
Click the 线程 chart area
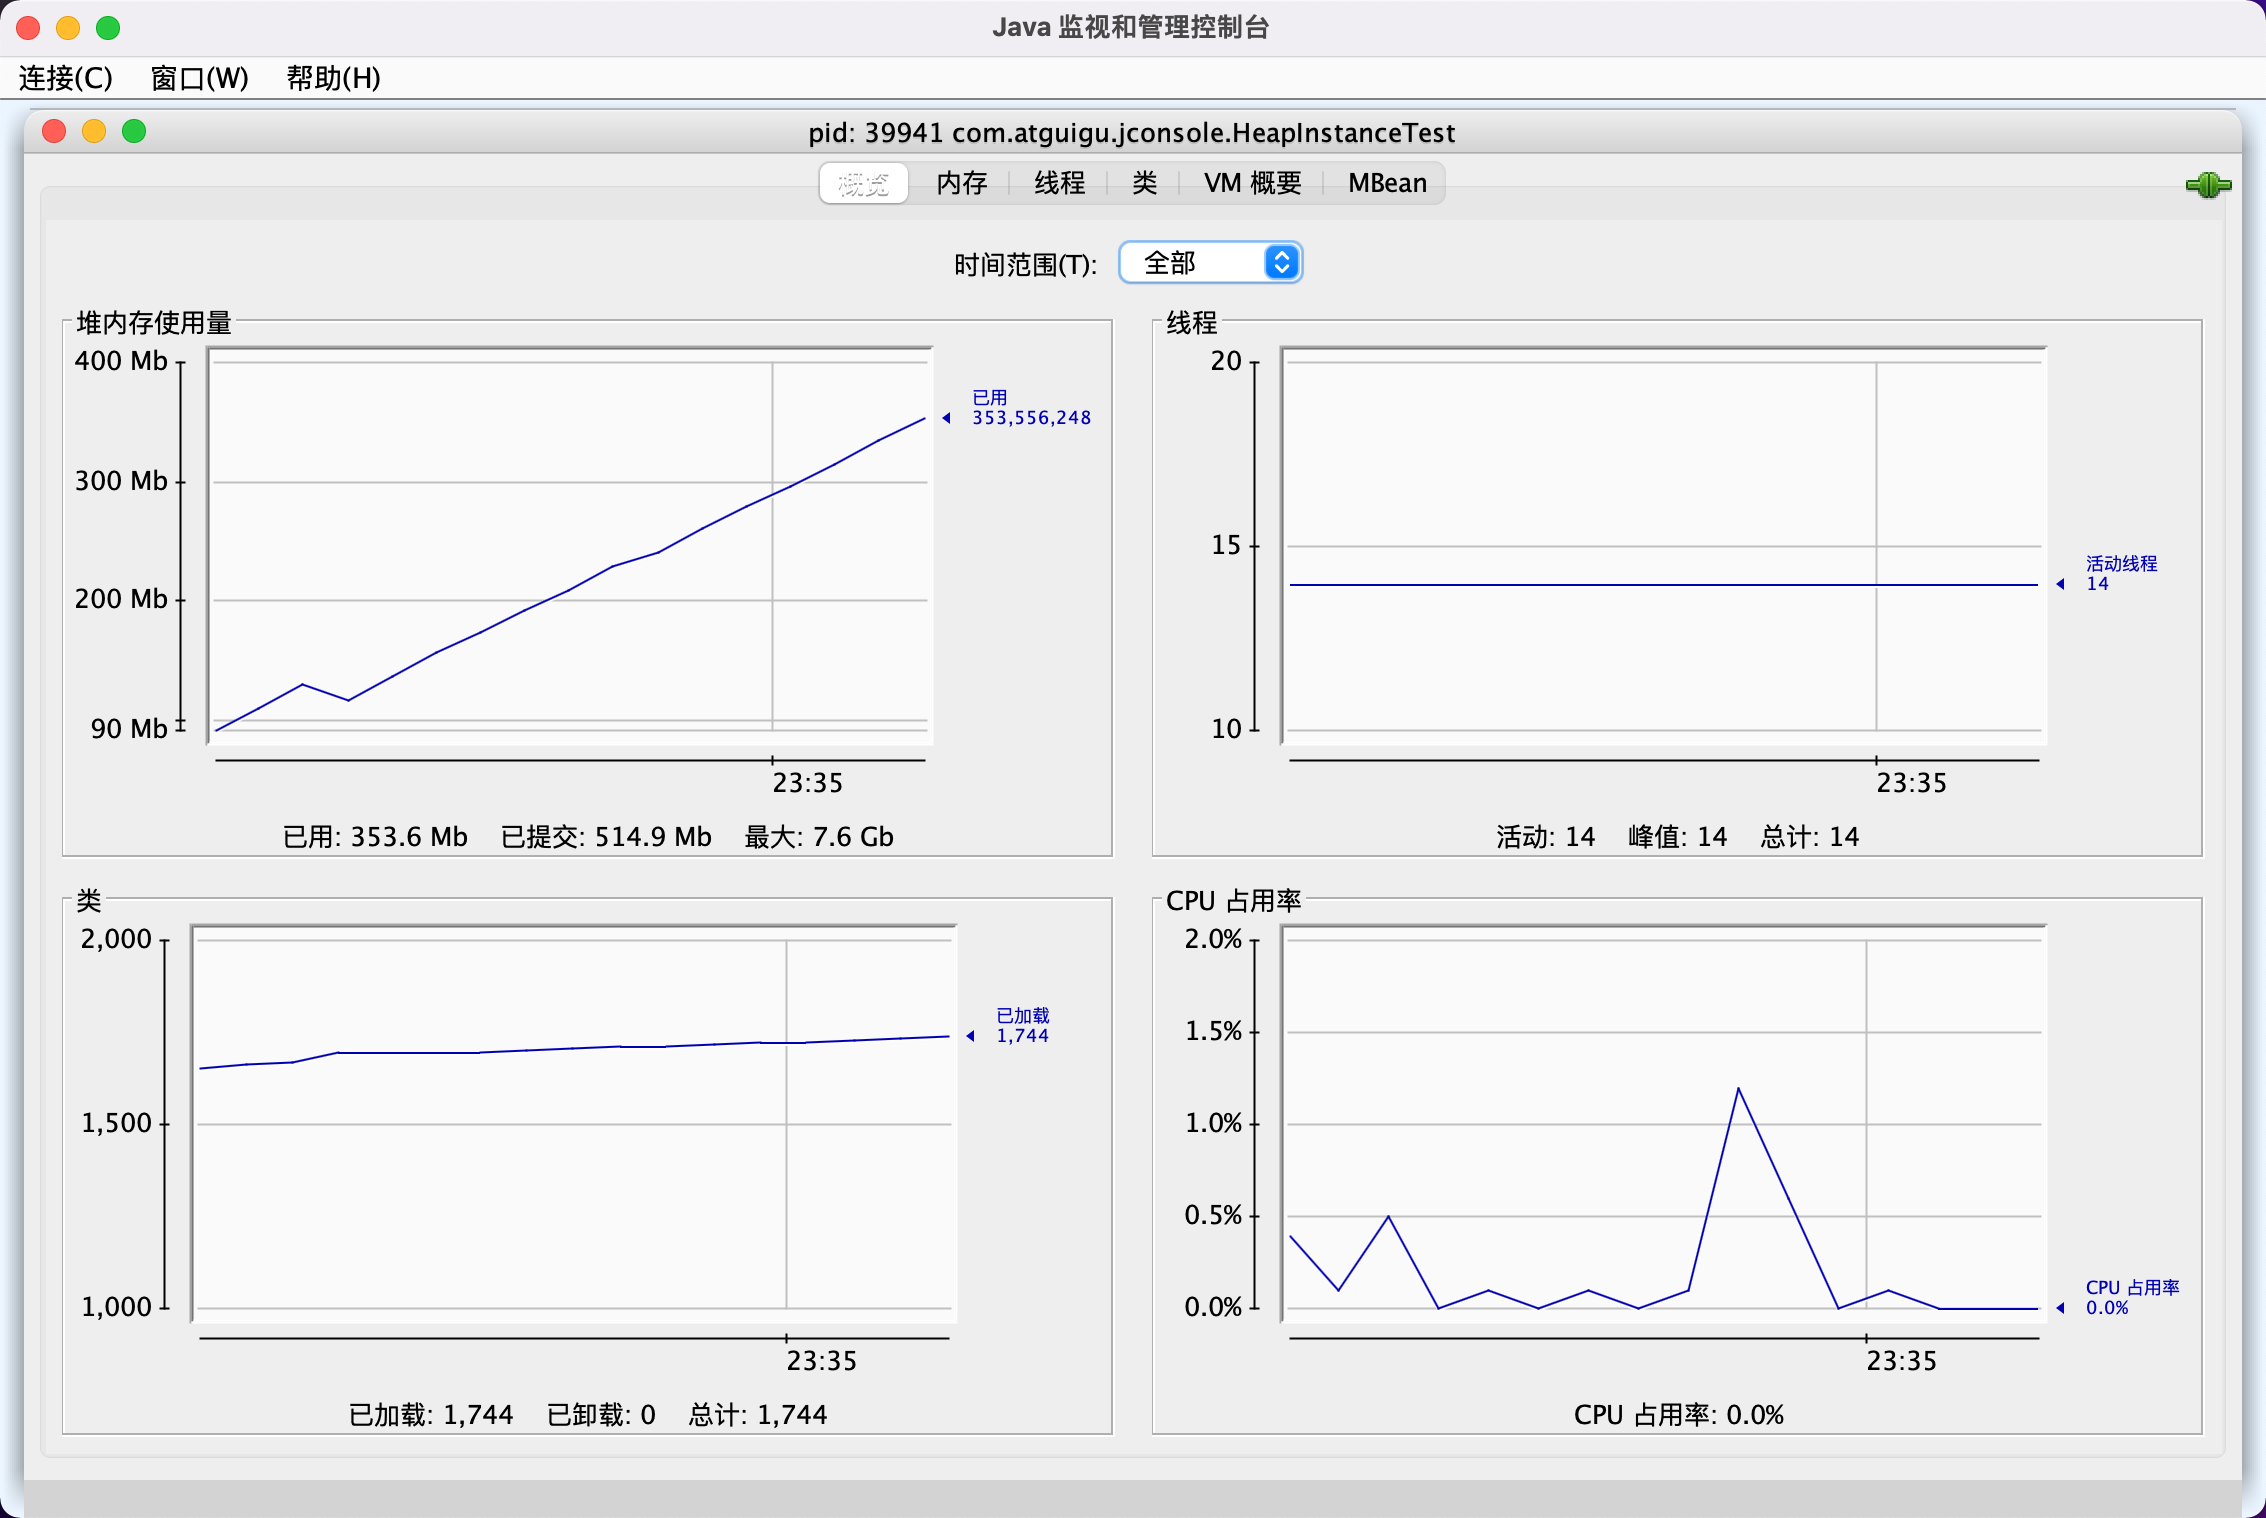1664,546
